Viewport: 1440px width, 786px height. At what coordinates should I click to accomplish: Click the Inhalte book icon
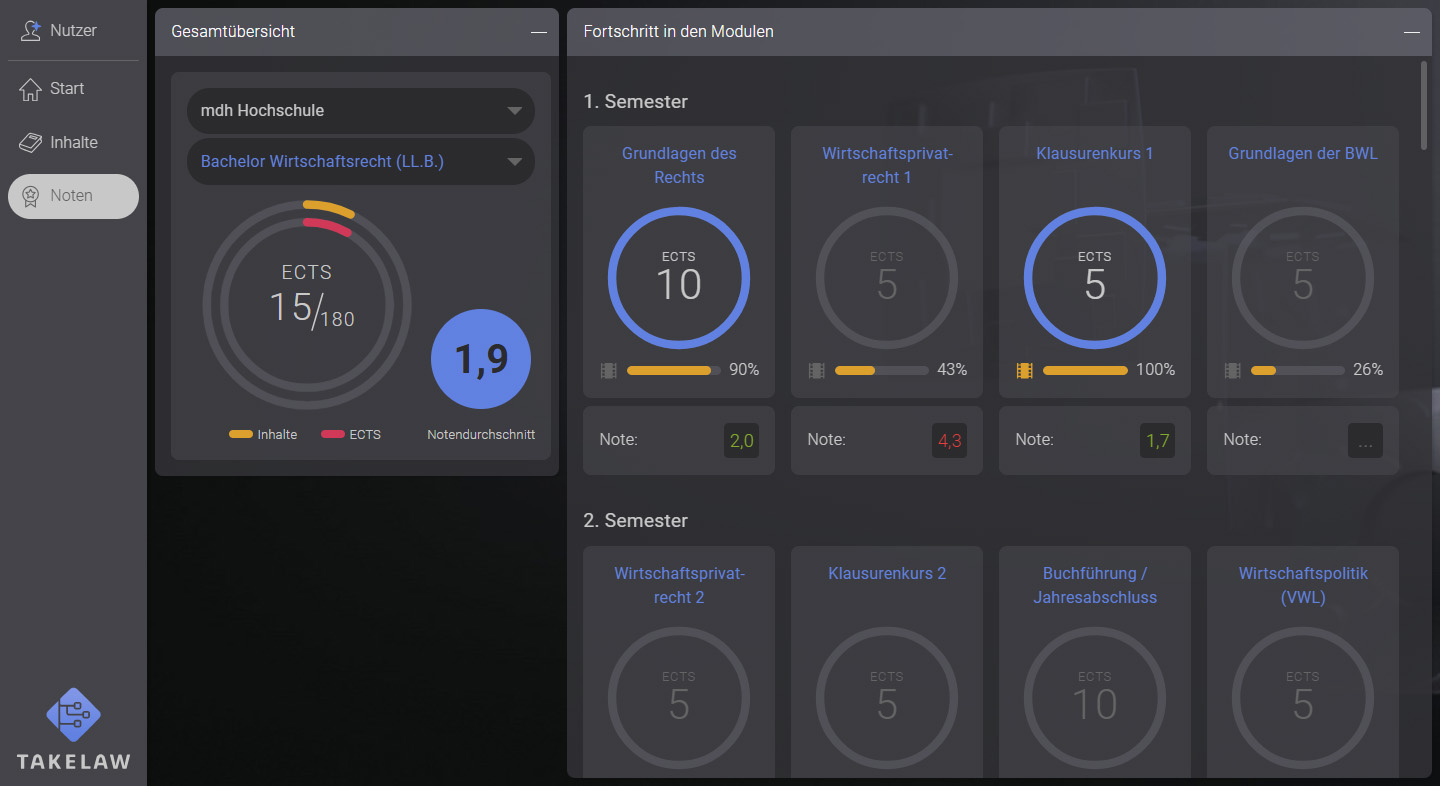click(28, 142)
